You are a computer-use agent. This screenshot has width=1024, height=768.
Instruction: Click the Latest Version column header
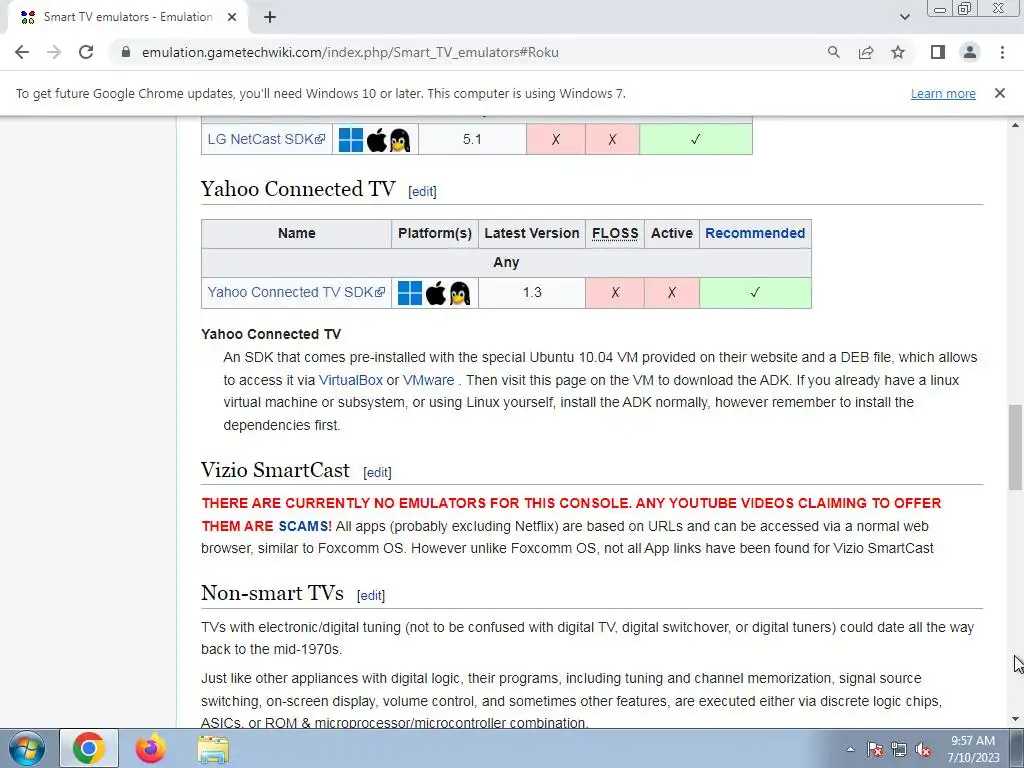532,233
